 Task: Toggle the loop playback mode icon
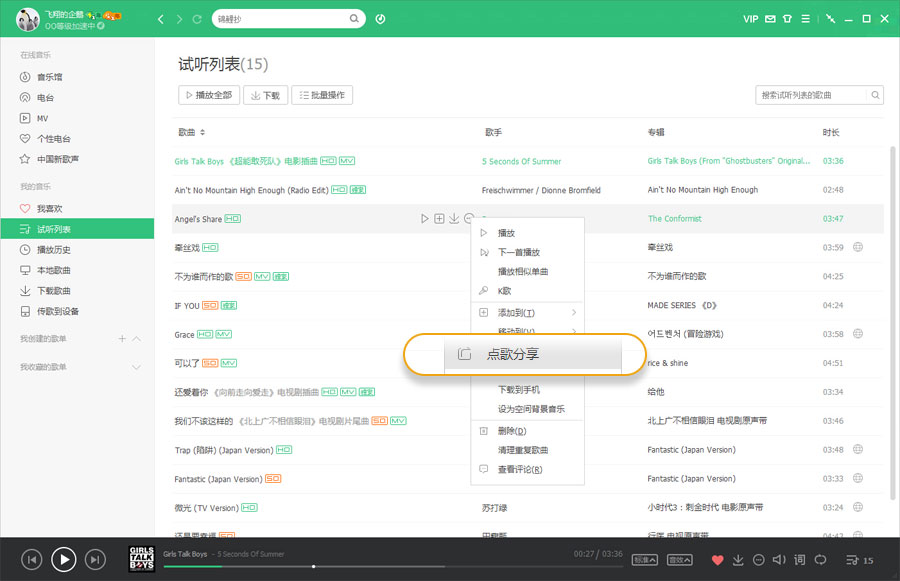(821, 560)
